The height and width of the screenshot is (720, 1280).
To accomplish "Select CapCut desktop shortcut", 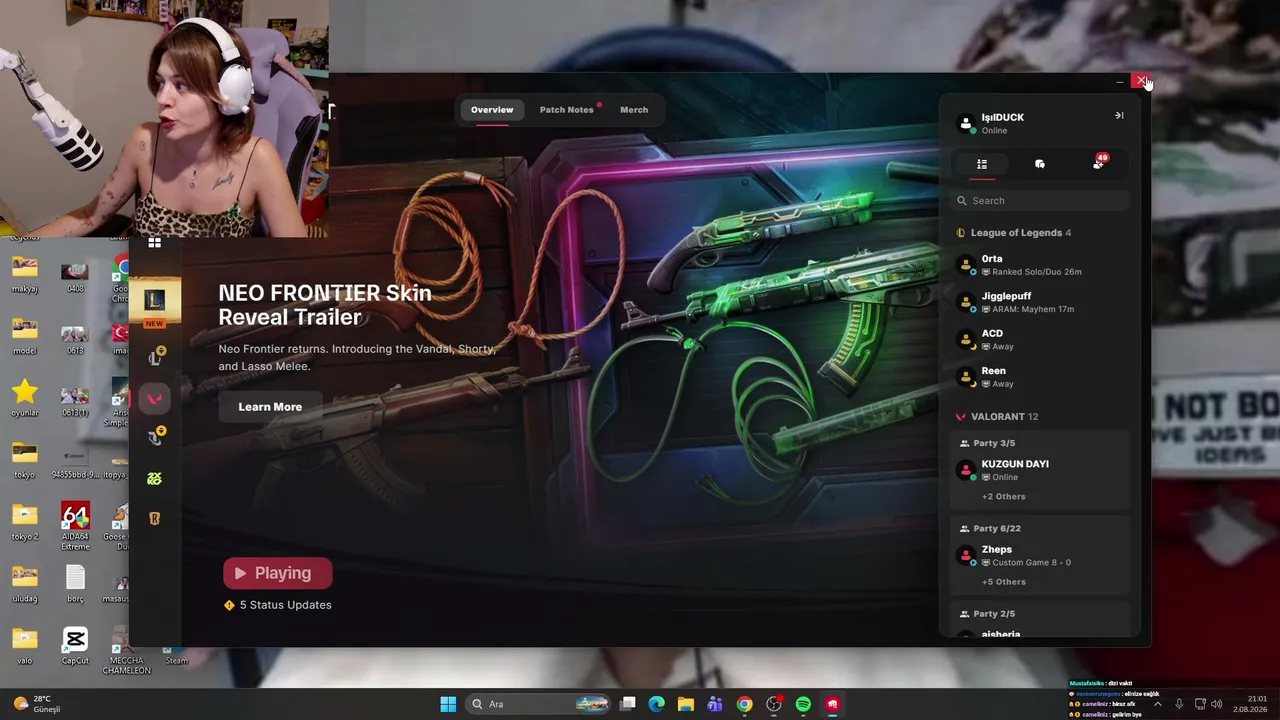I will click(x=75, y=646).
